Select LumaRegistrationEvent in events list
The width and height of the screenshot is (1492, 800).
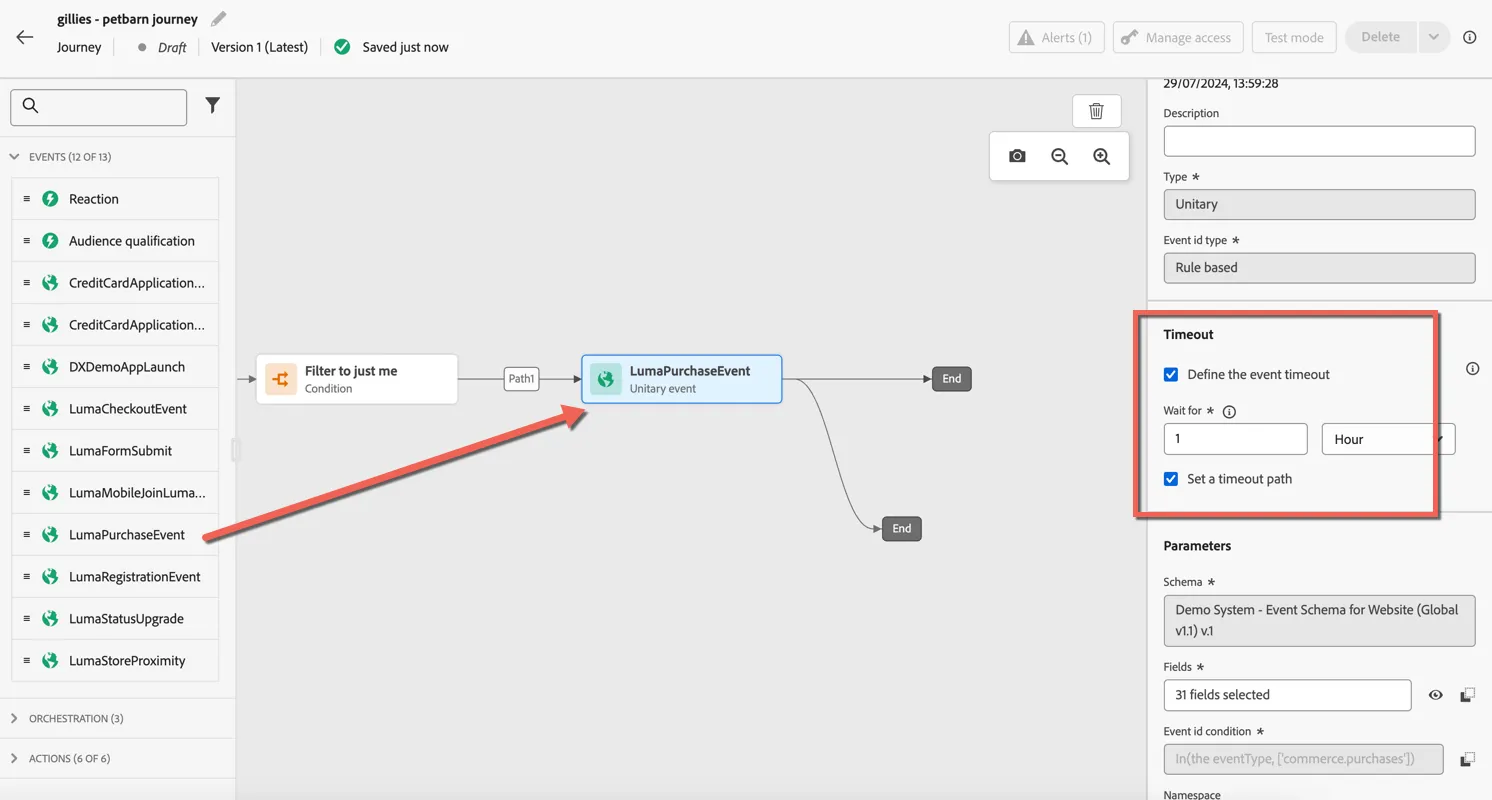tap(115, 577)
